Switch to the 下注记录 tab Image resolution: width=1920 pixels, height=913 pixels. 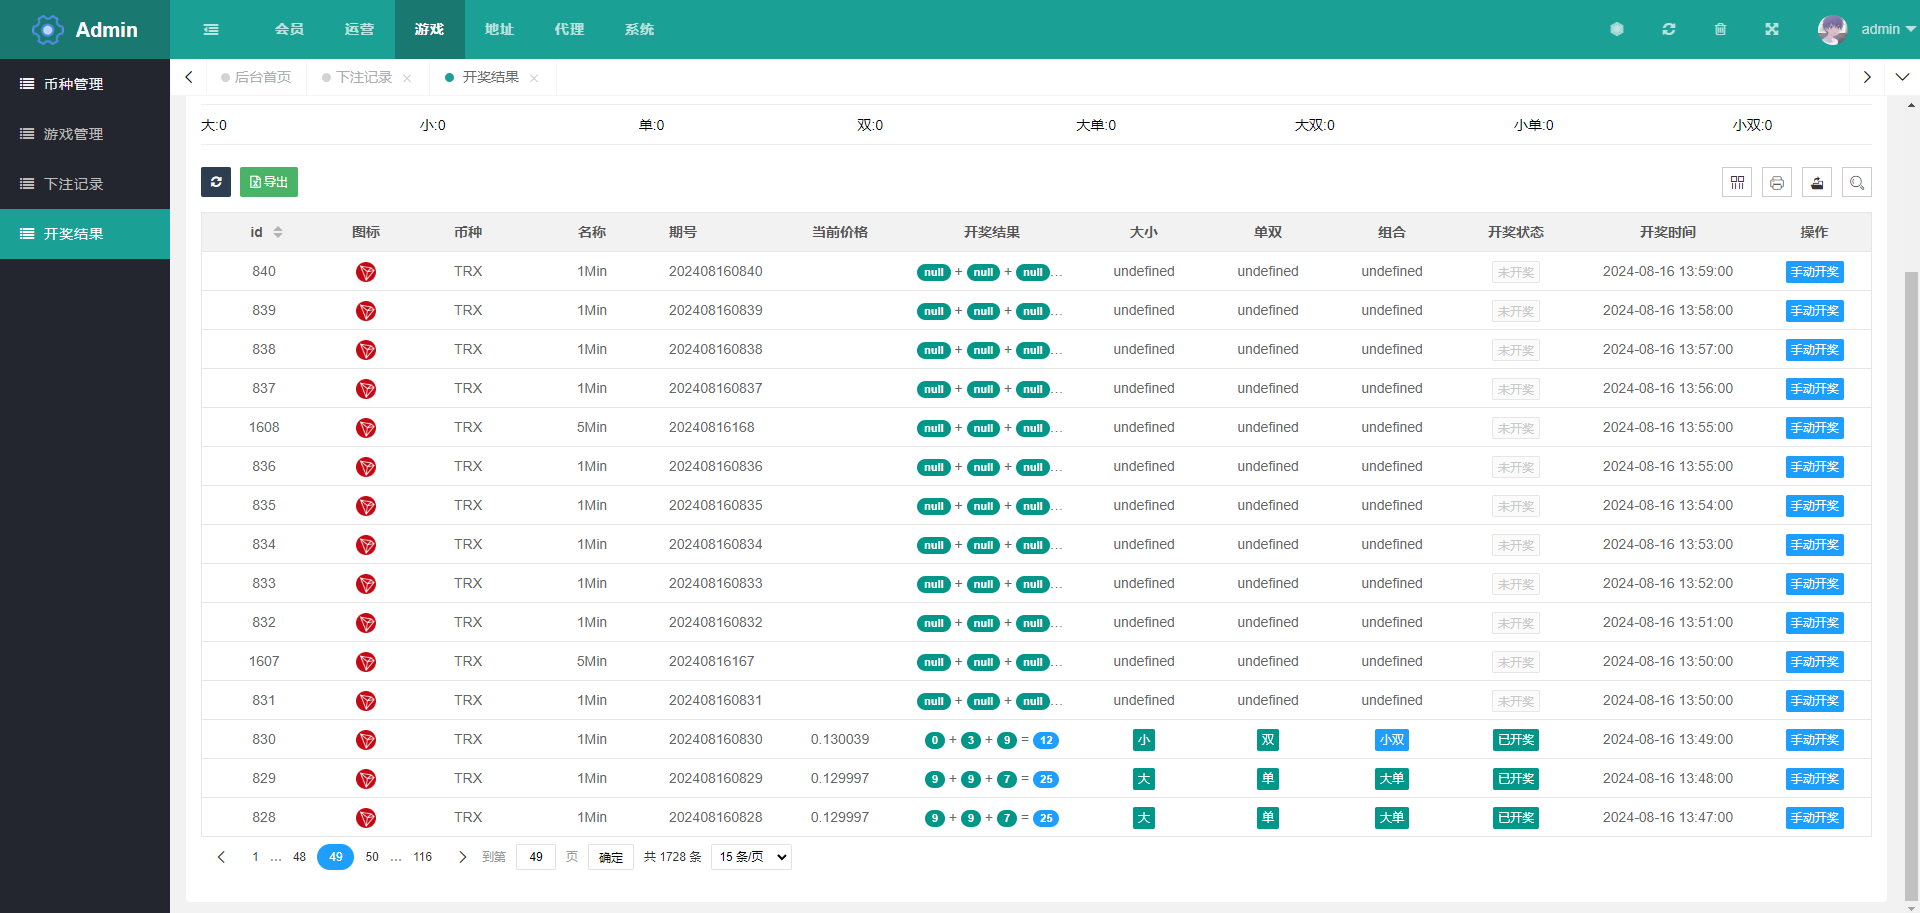[364, 77]
